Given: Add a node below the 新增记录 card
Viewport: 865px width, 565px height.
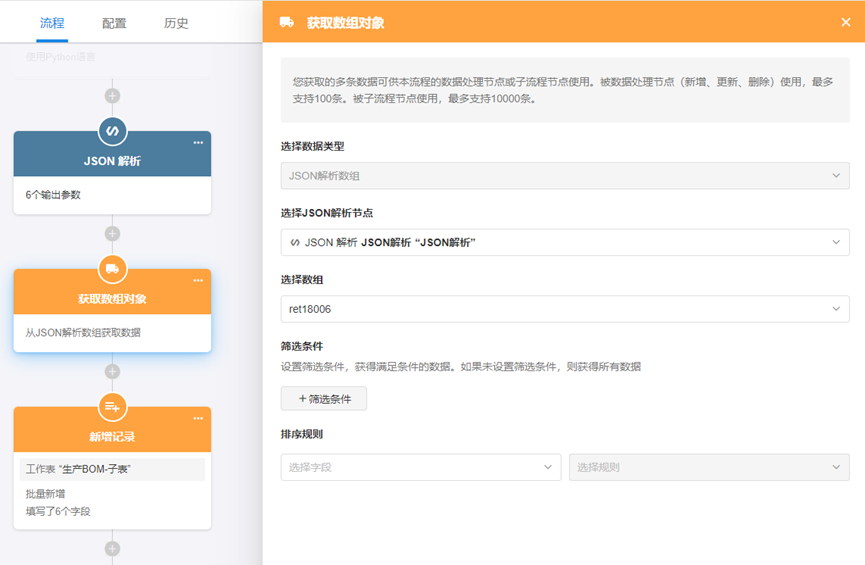Looking at the screenshot, I should (112, 548).
